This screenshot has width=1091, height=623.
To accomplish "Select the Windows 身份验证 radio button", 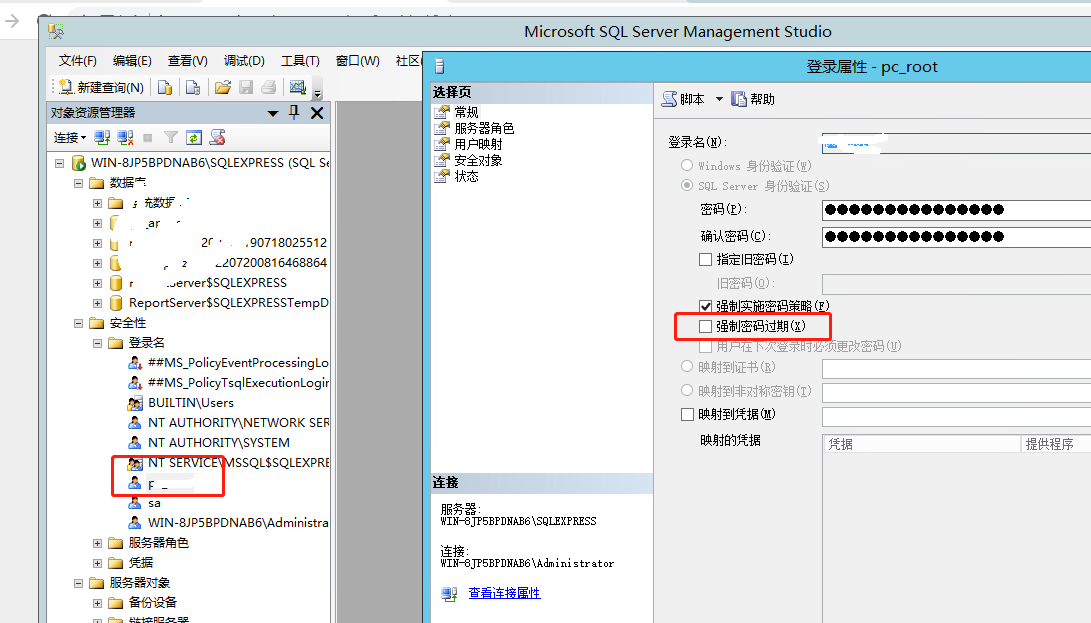I will pos(687,166).
